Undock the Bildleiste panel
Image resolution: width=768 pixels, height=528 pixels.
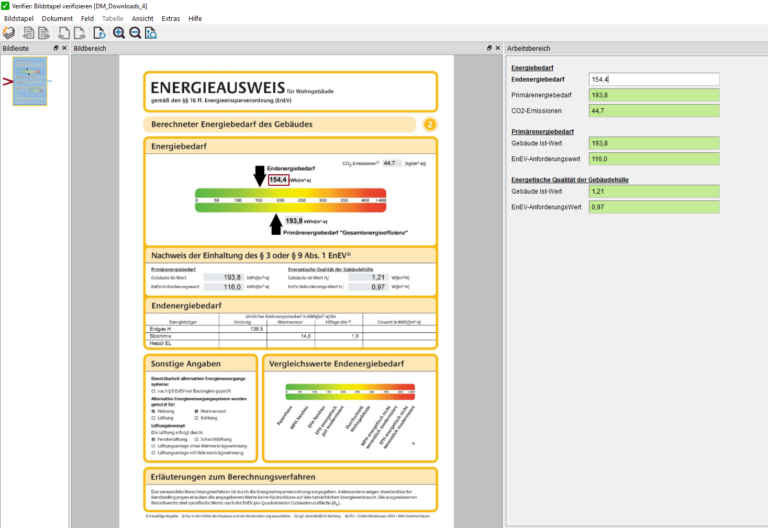point(56,48)
